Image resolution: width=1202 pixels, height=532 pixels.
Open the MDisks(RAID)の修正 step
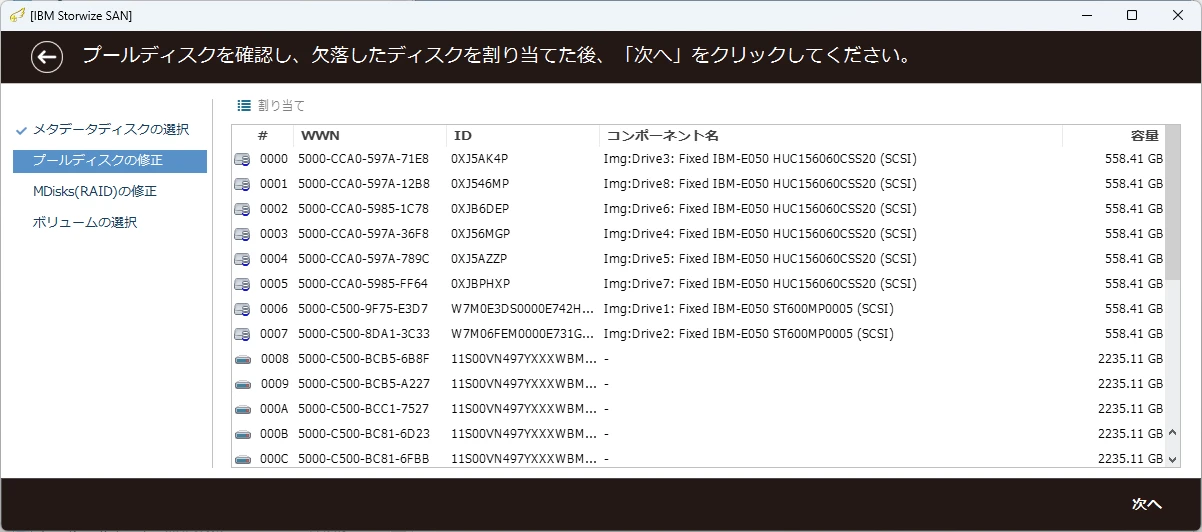tap(95, 192)
